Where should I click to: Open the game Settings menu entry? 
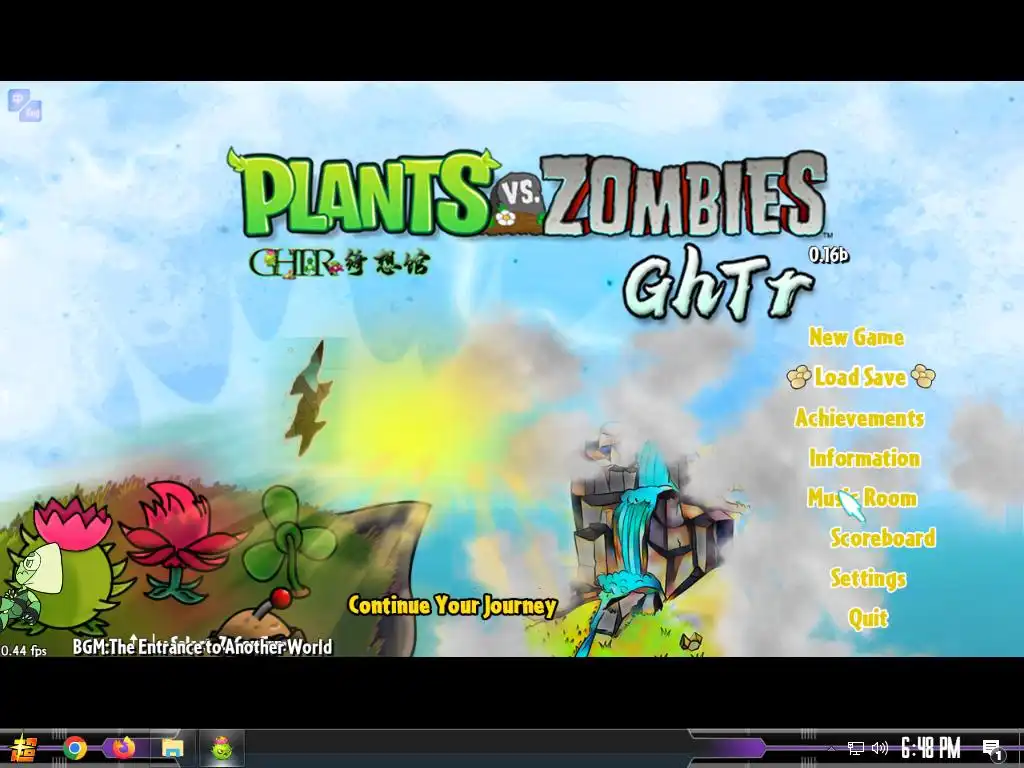coord(868,578)
